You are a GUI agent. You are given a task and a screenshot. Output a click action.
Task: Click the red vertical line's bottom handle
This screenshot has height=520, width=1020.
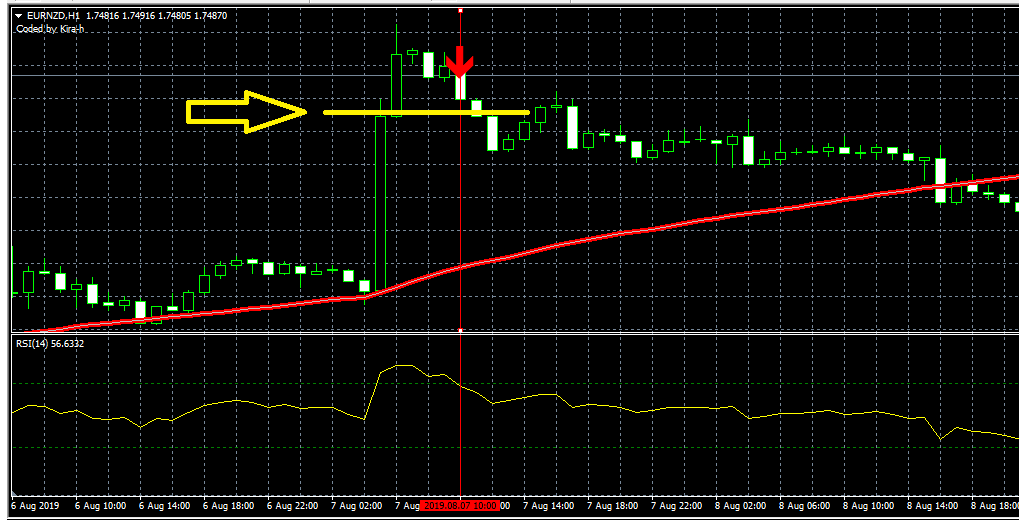coord(460,330)
